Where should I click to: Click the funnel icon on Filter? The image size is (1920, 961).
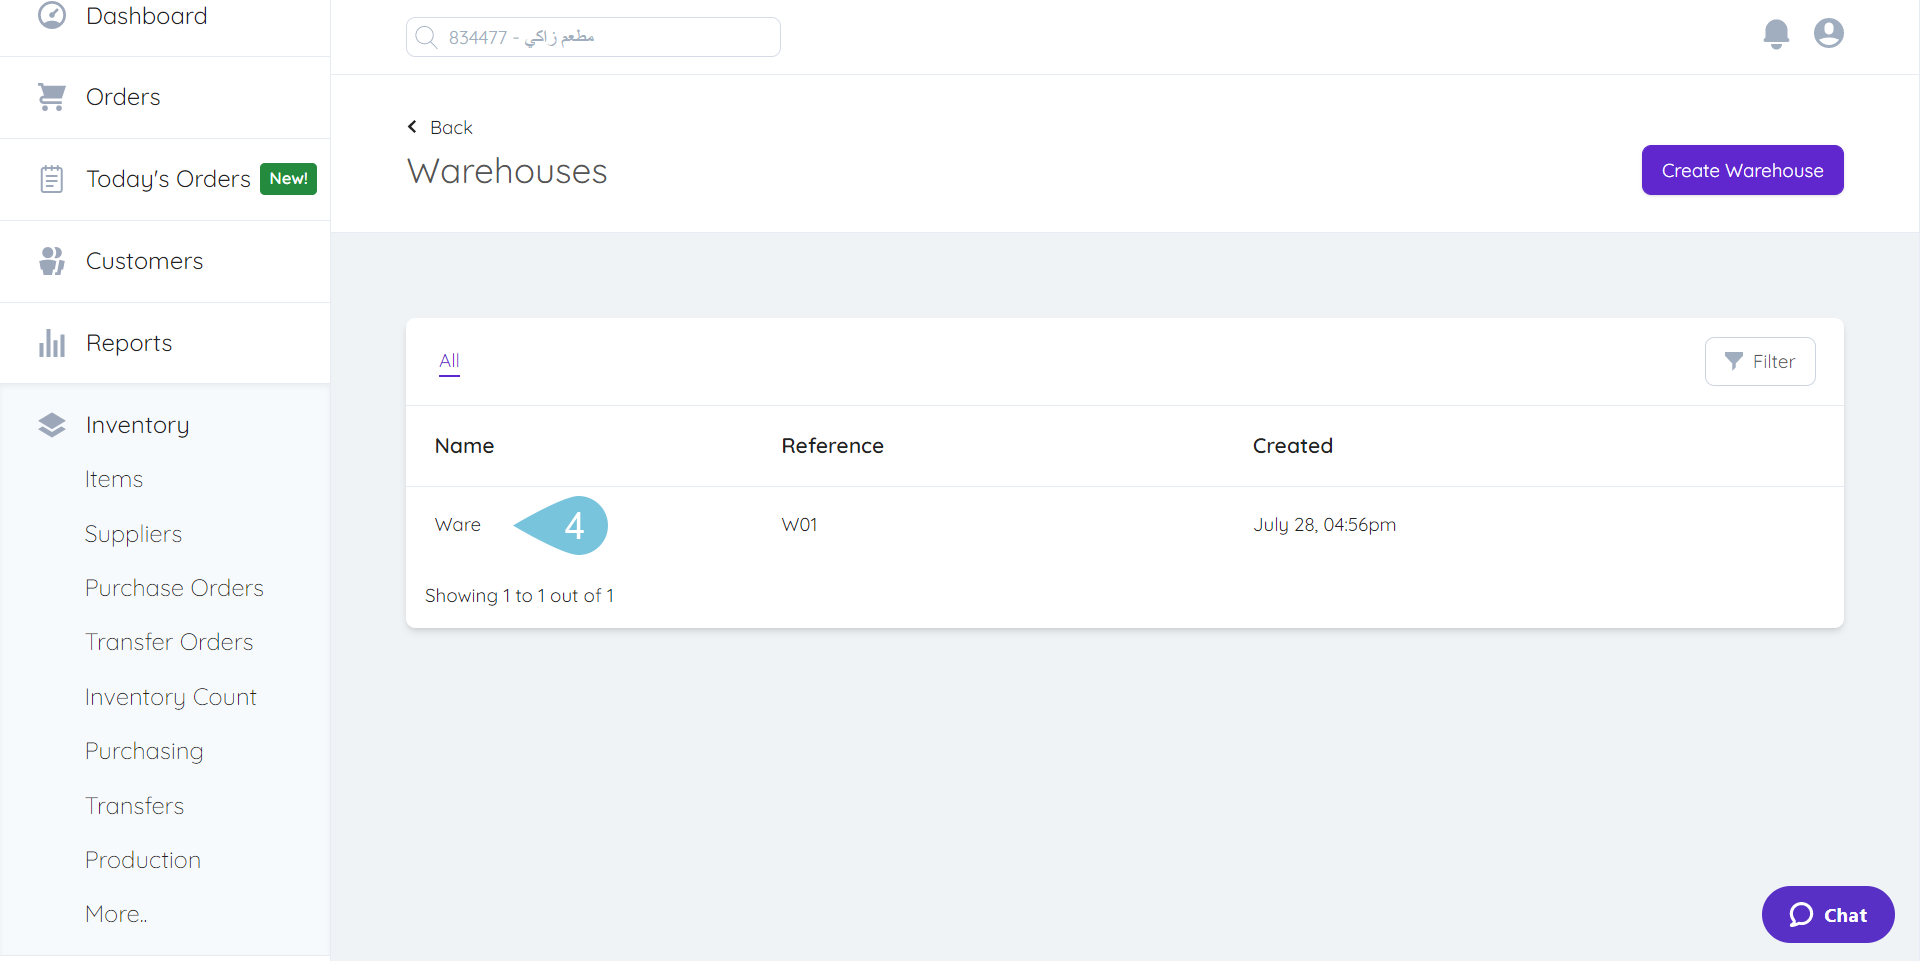point(1734,361)
